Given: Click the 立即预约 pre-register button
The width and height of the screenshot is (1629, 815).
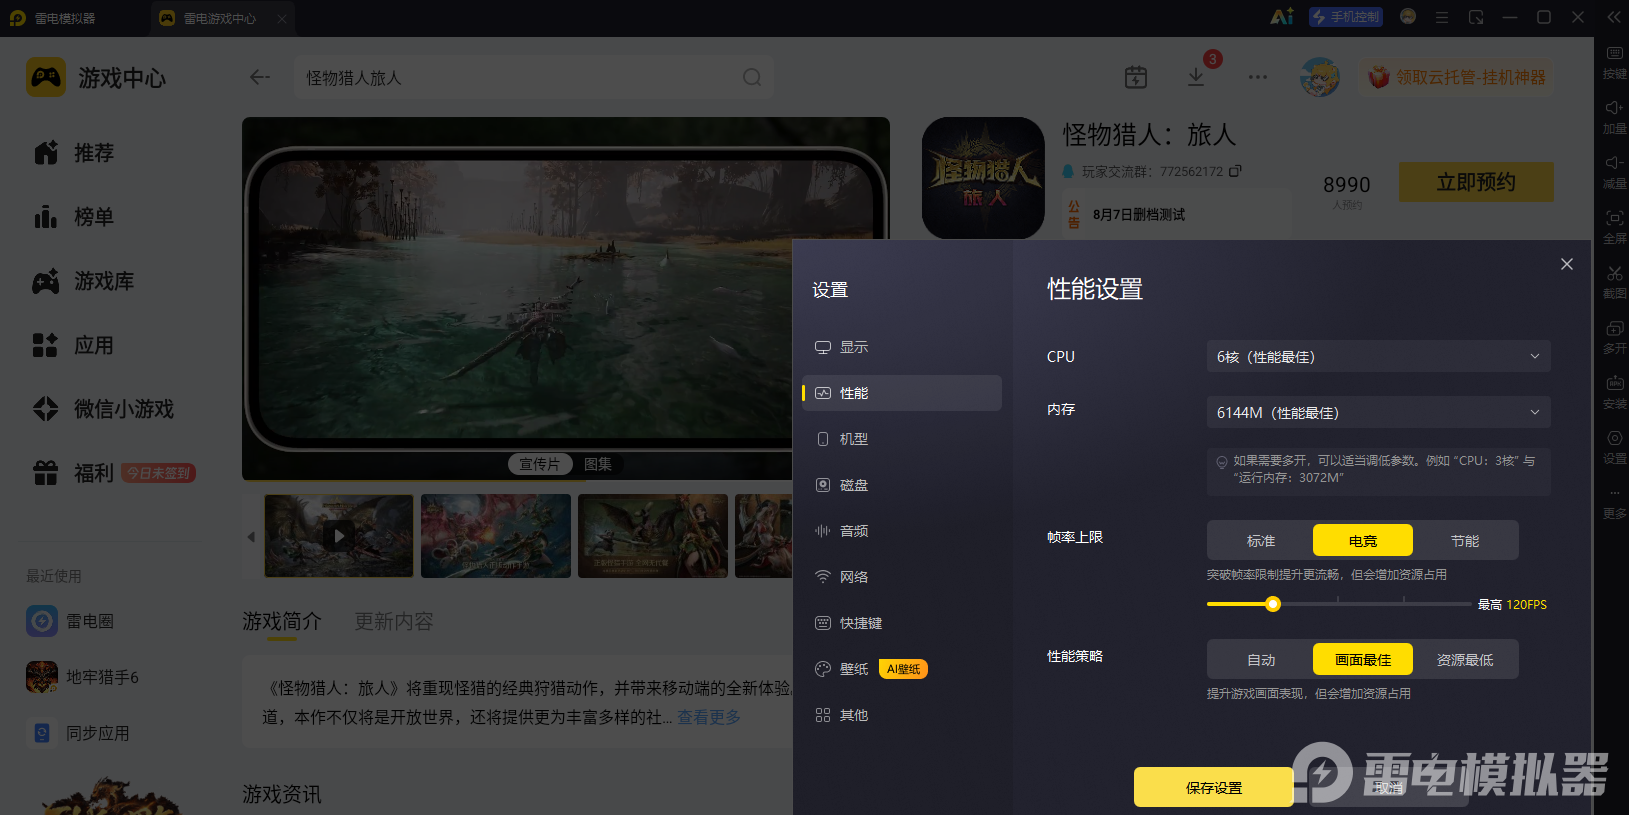Looking at the screenshot, I should (x=1476, y=182).
